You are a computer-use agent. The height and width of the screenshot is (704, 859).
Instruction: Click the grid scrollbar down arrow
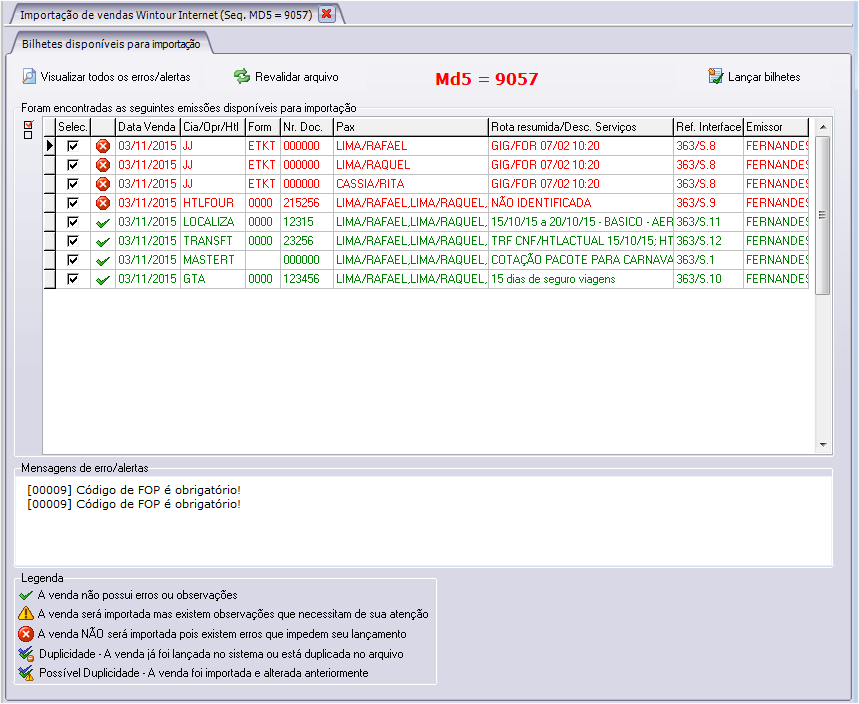(823, 445)
